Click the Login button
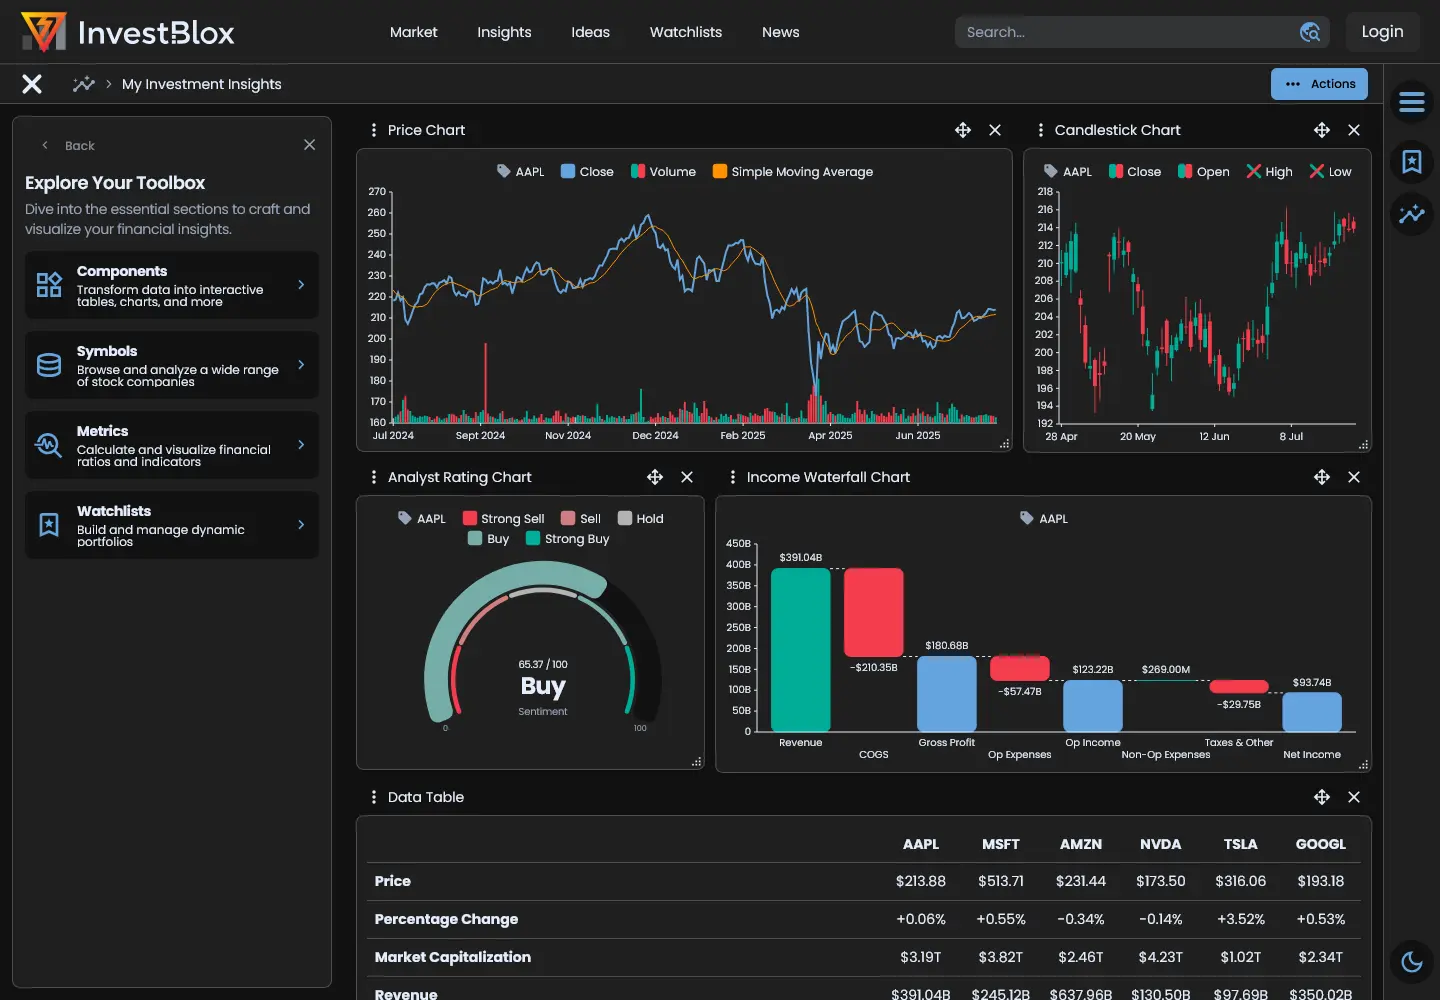Viewport: 1440px width, 1000px height. [1382, 32]
